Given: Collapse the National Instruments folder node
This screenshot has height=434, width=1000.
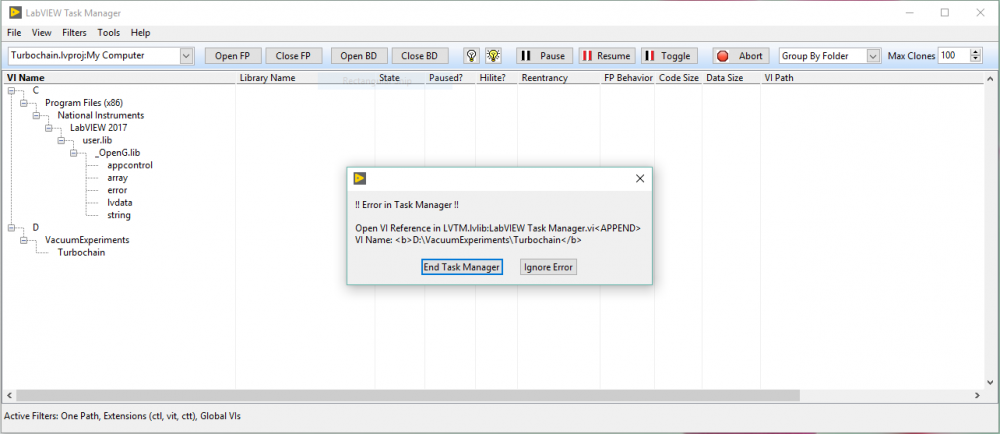Looking at the screenshot, I should (x=37, y=115).
